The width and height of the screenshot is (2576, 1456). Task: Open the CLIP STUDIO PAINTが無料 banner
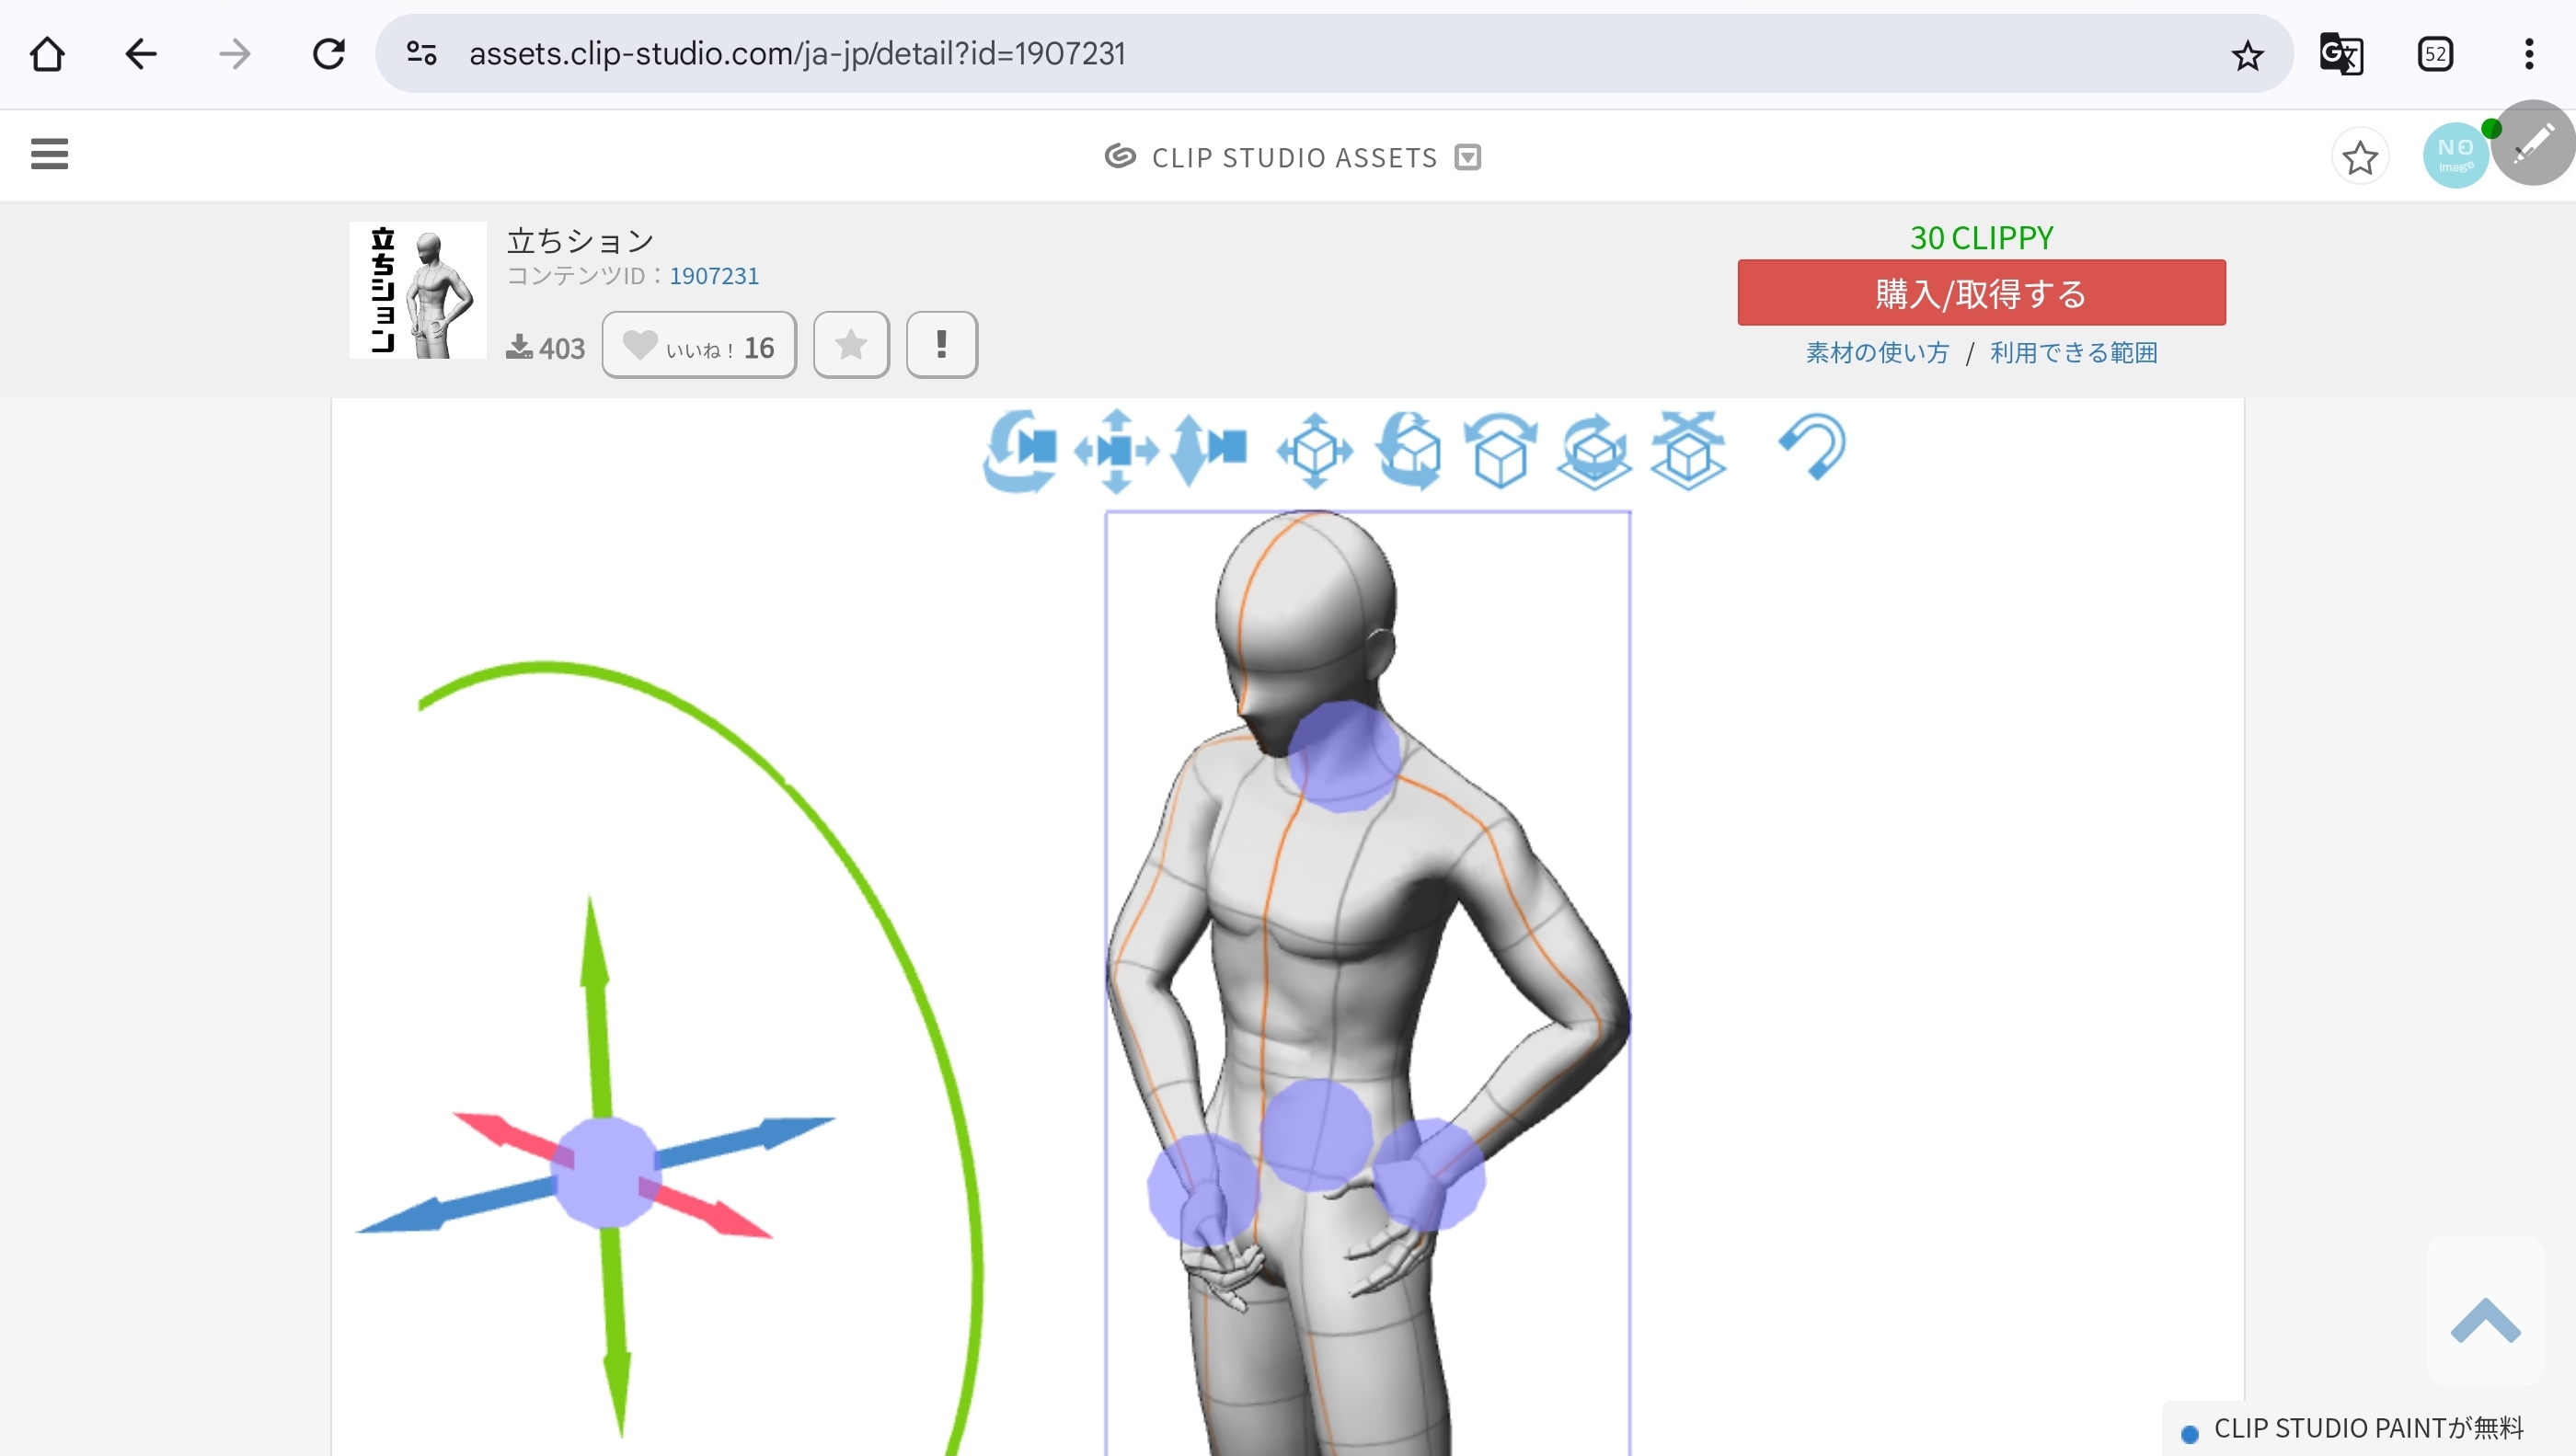pyautogui.click(x=2368, y=1428)
